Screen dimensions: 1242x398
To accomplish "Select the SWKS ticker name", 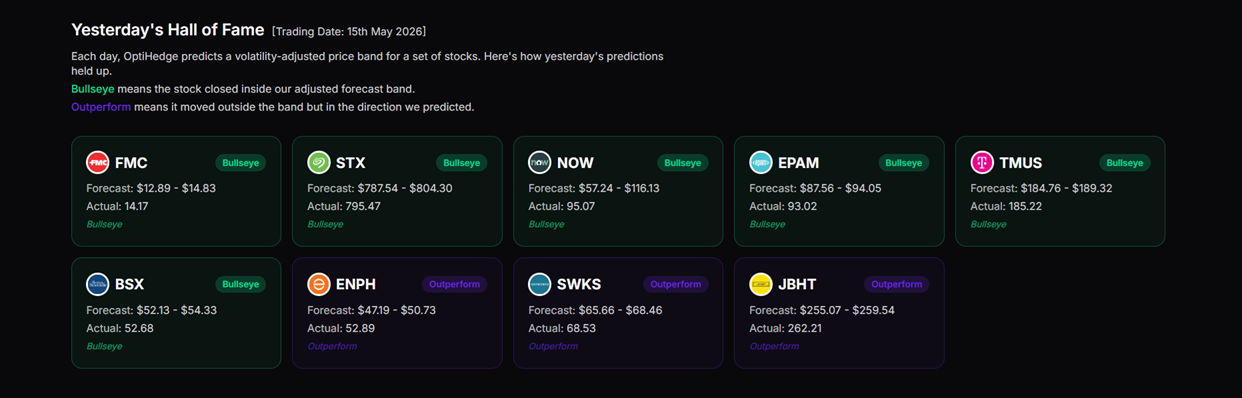I will point(579,284).
